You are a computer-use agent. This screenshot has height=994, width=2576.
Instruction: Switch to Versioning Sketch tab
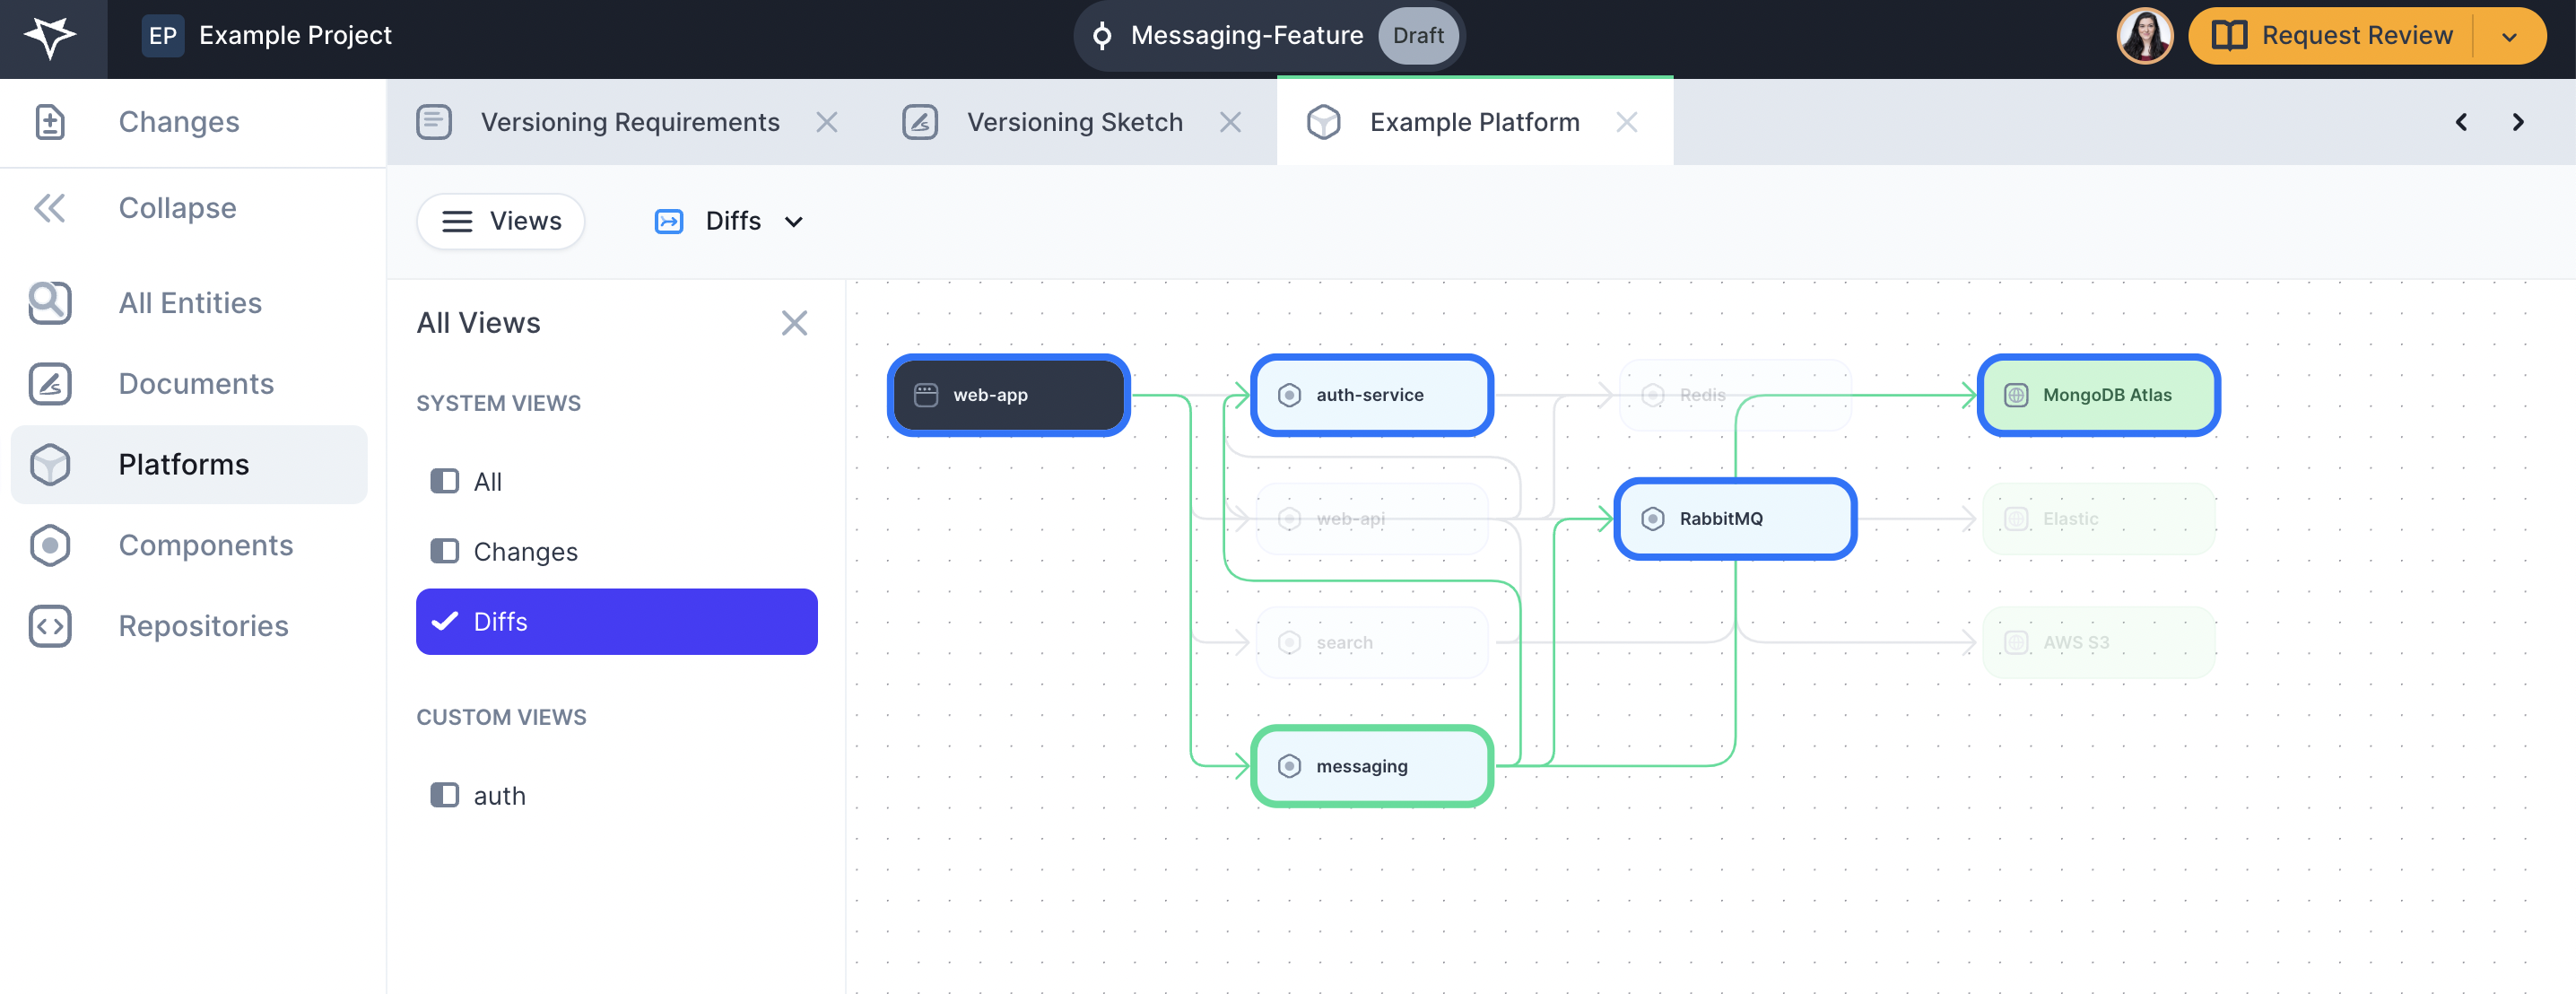point(1074,122)
